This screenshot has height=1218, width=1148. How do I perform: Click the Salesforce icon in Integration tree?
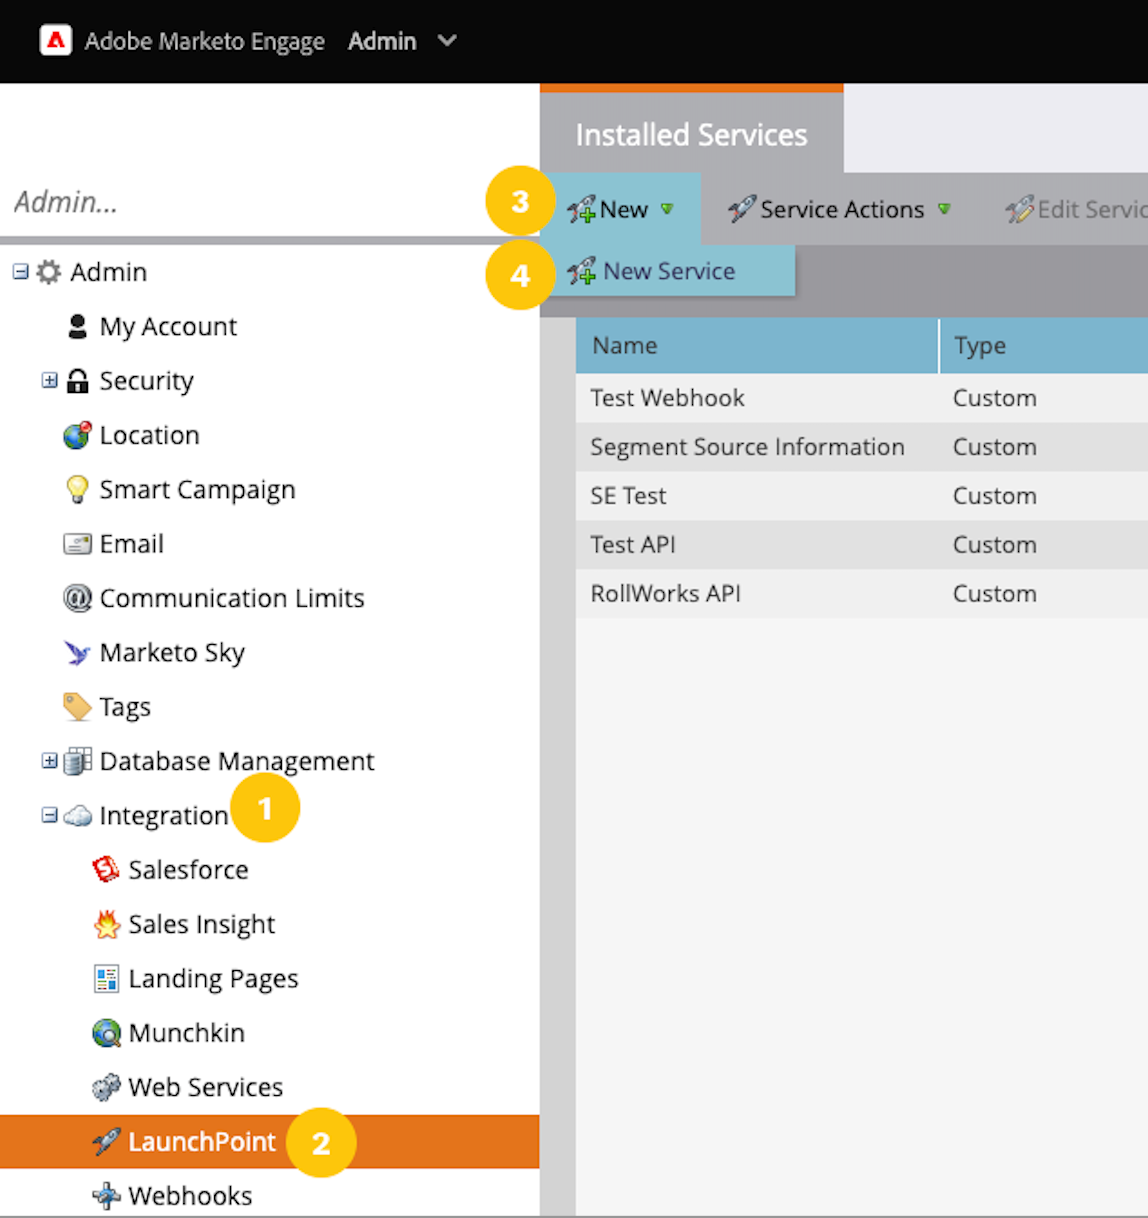pos(106,870)
